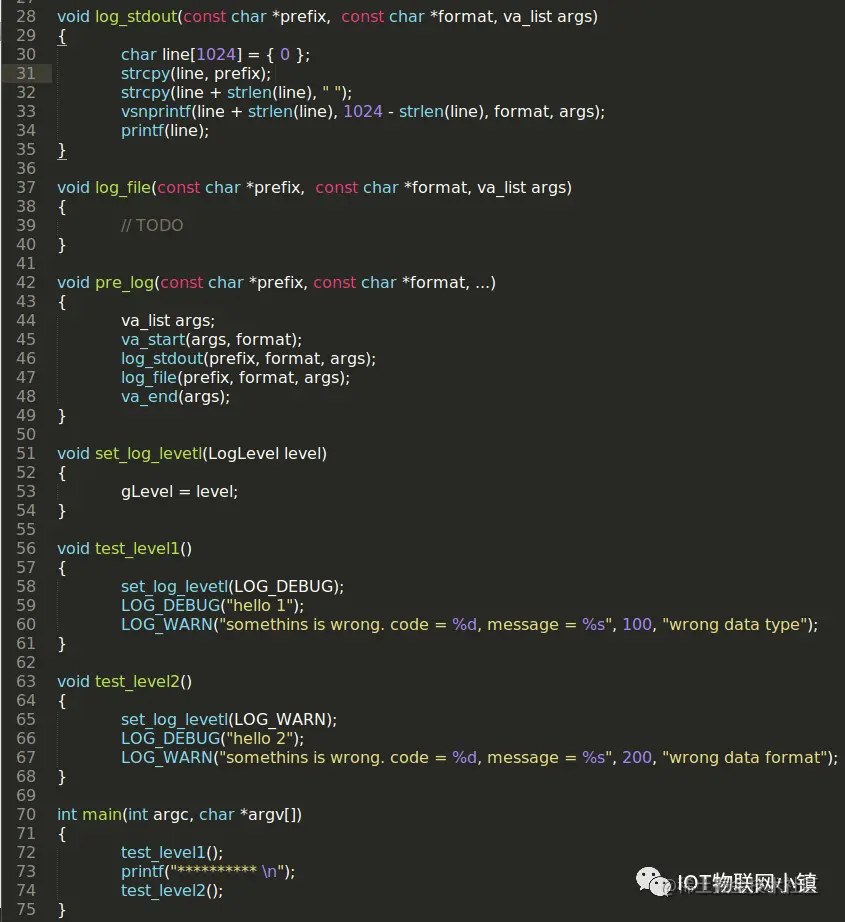Image resolution: width=845 pixels, height=922 pixels.
Task: Click 'log_file(prefix, format, args);' call on line 47
Action: 235,378
